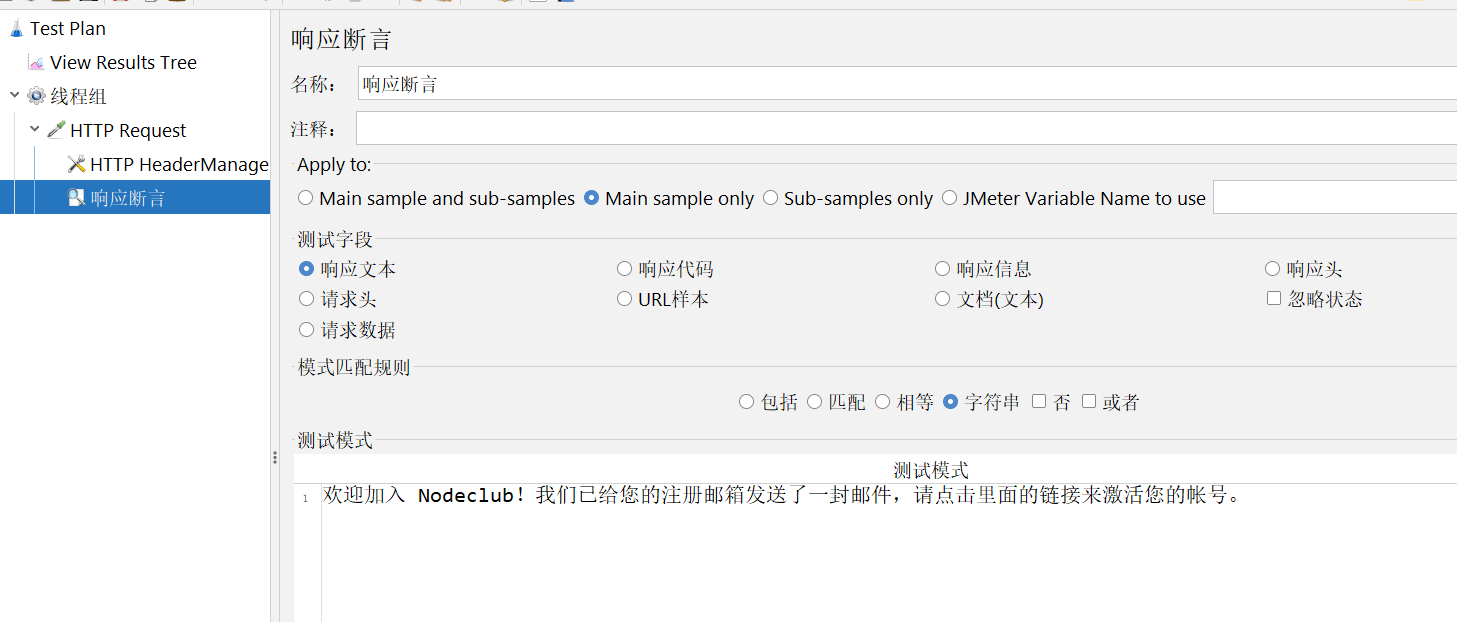Click into the 名称 name field
This screenshot has height=622, width=1457.
900,84
